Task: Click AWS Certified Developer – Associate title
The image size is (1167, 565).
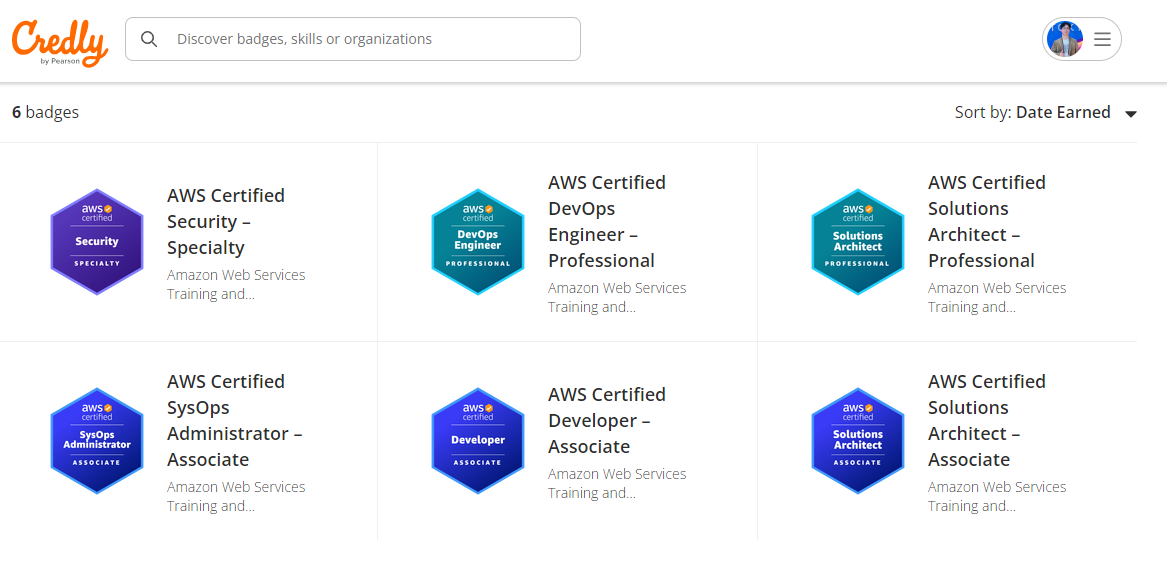Action: point(606,421)
